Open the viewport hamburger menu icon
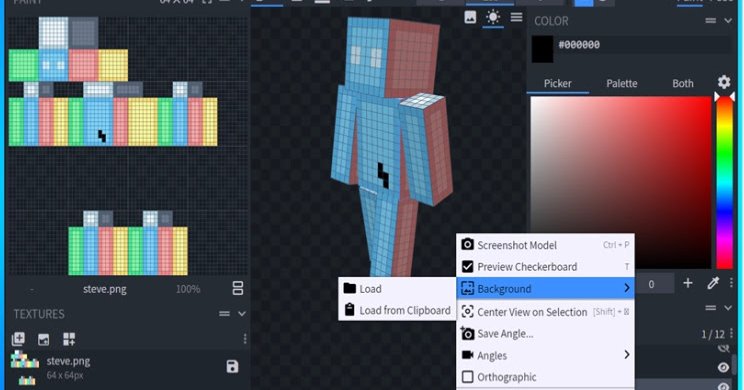744x390 pixels. 517,18
